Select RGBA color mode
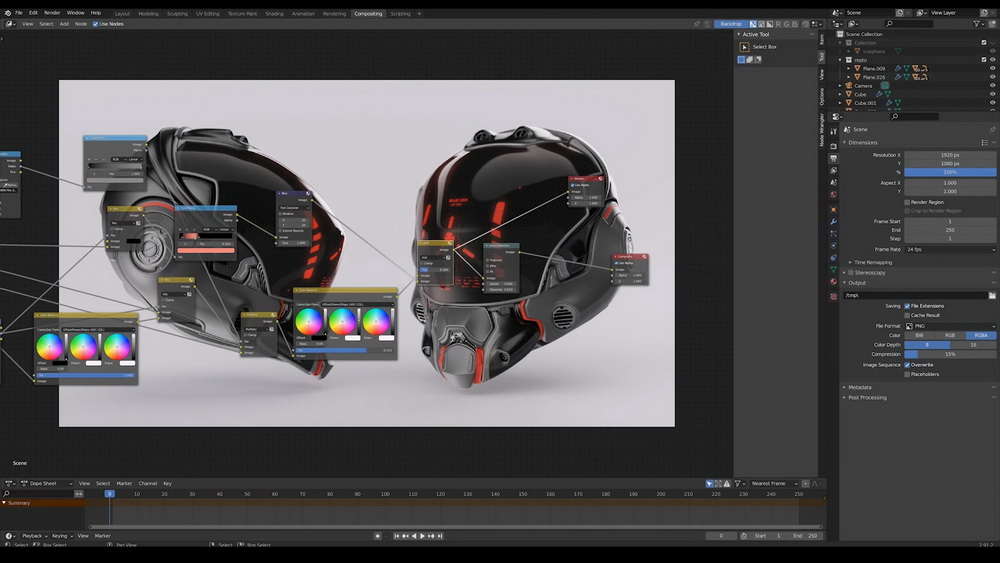The height and width of the screenshot is (563, 1000). [x=981, y=335]
